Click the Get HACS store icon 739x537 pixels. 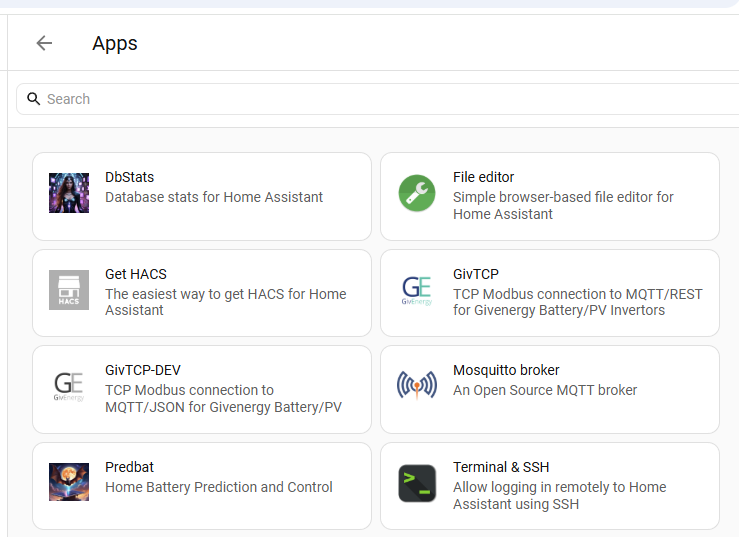pyautogui.click(x=69, y=290)
